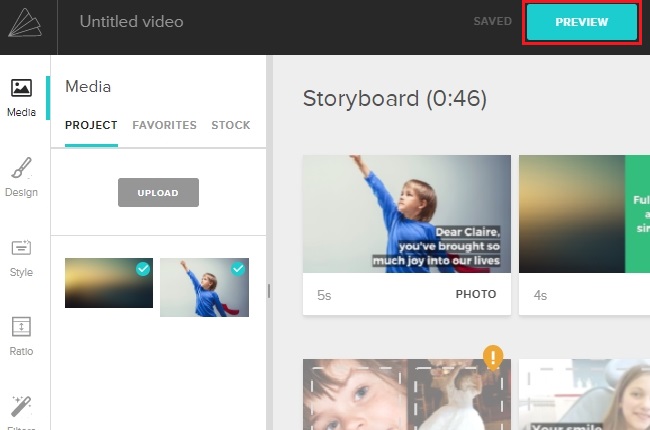
Task: Toggle checkmark on sunset gradient thumbnail
Action: click(143, 269)
